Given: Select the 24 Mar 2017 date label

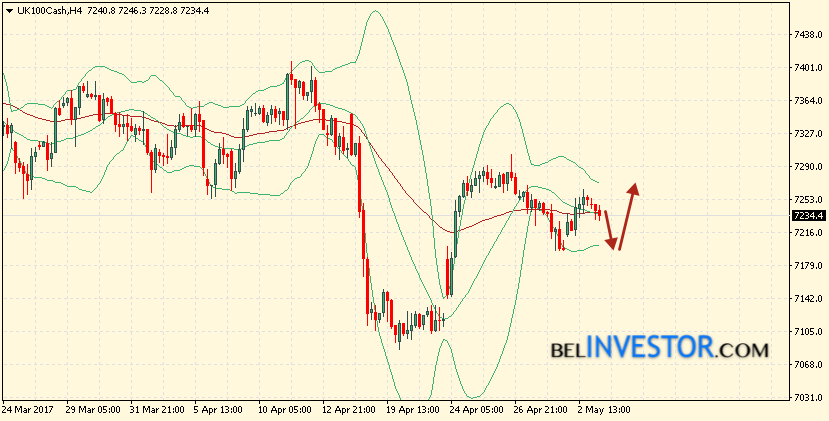Looking at the screenshot, I should 25,410.
